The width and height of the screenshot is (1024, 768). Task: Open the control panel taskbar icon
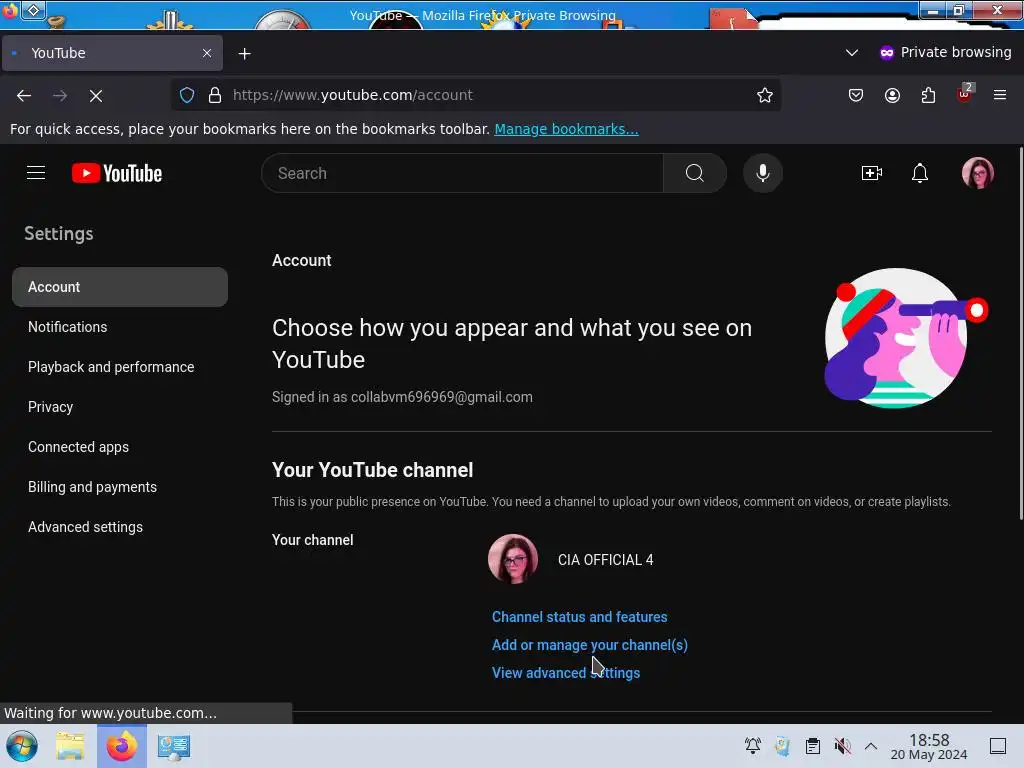point(173,746)
